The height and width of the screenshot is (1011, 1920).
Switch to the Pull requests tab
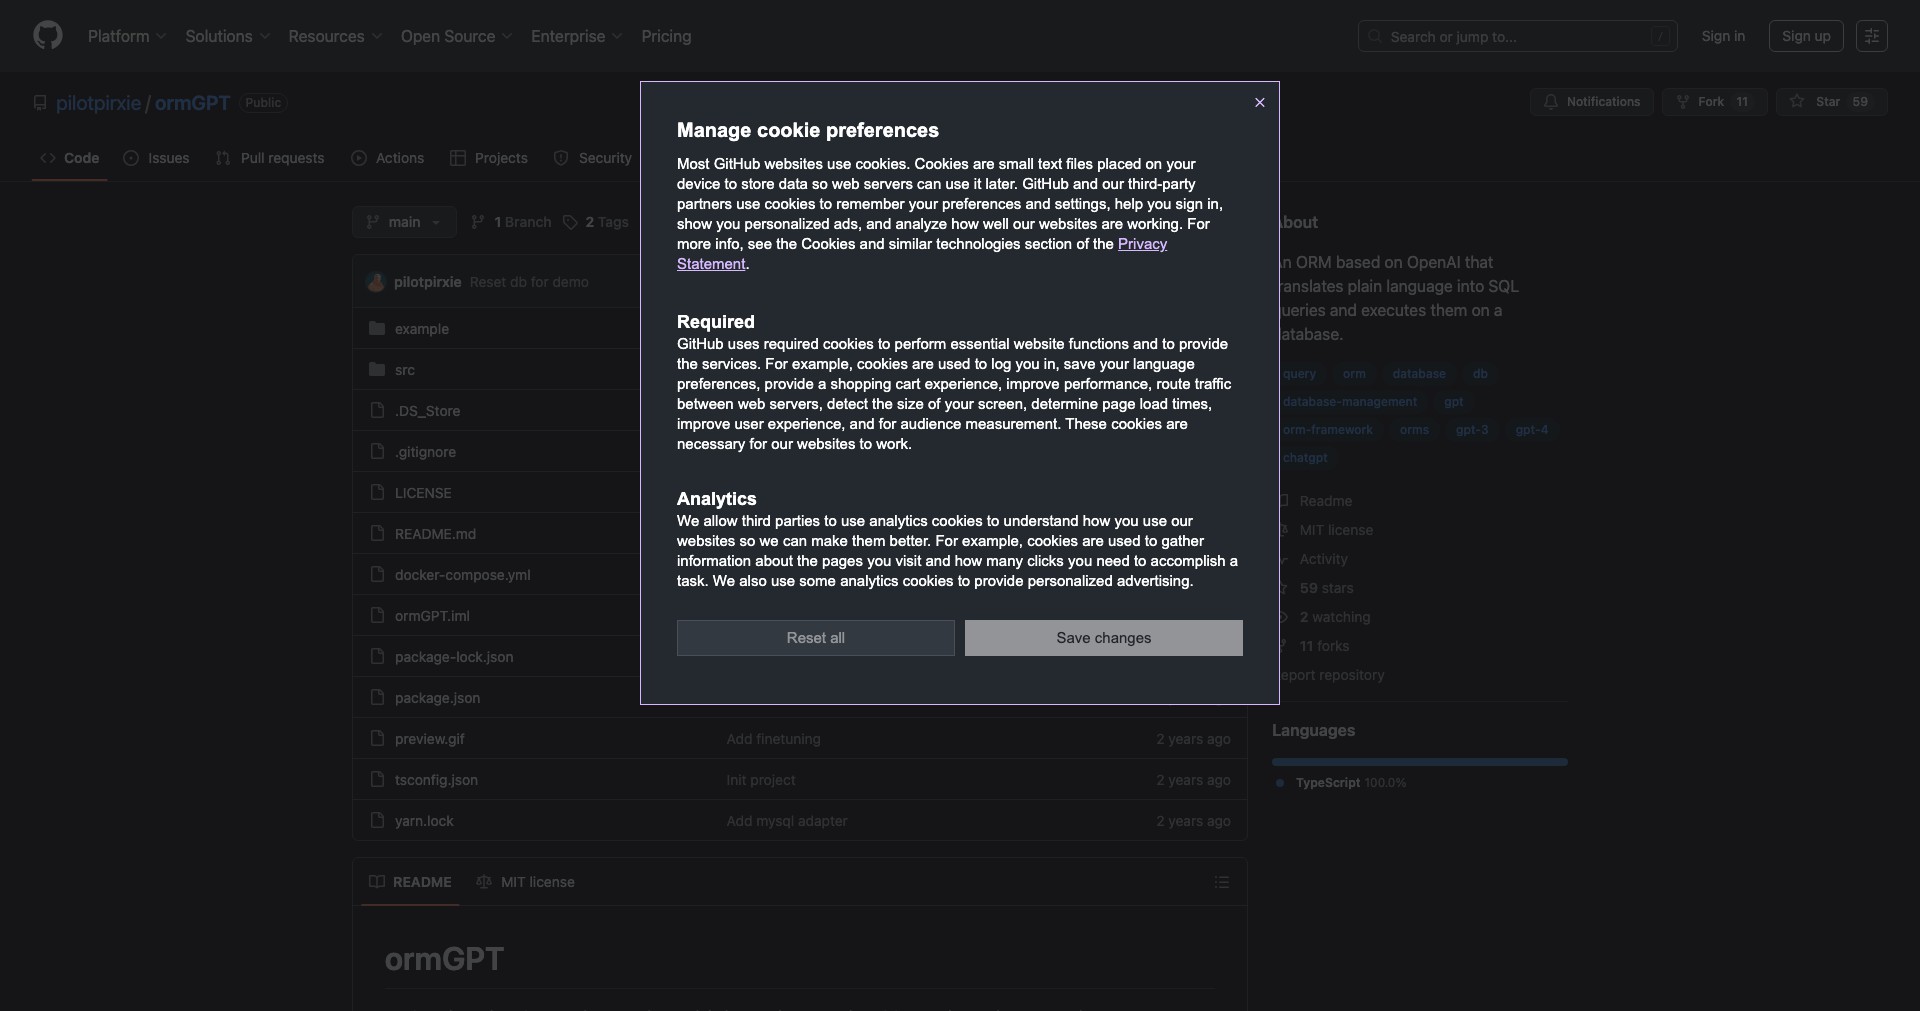tap(270, 158)
